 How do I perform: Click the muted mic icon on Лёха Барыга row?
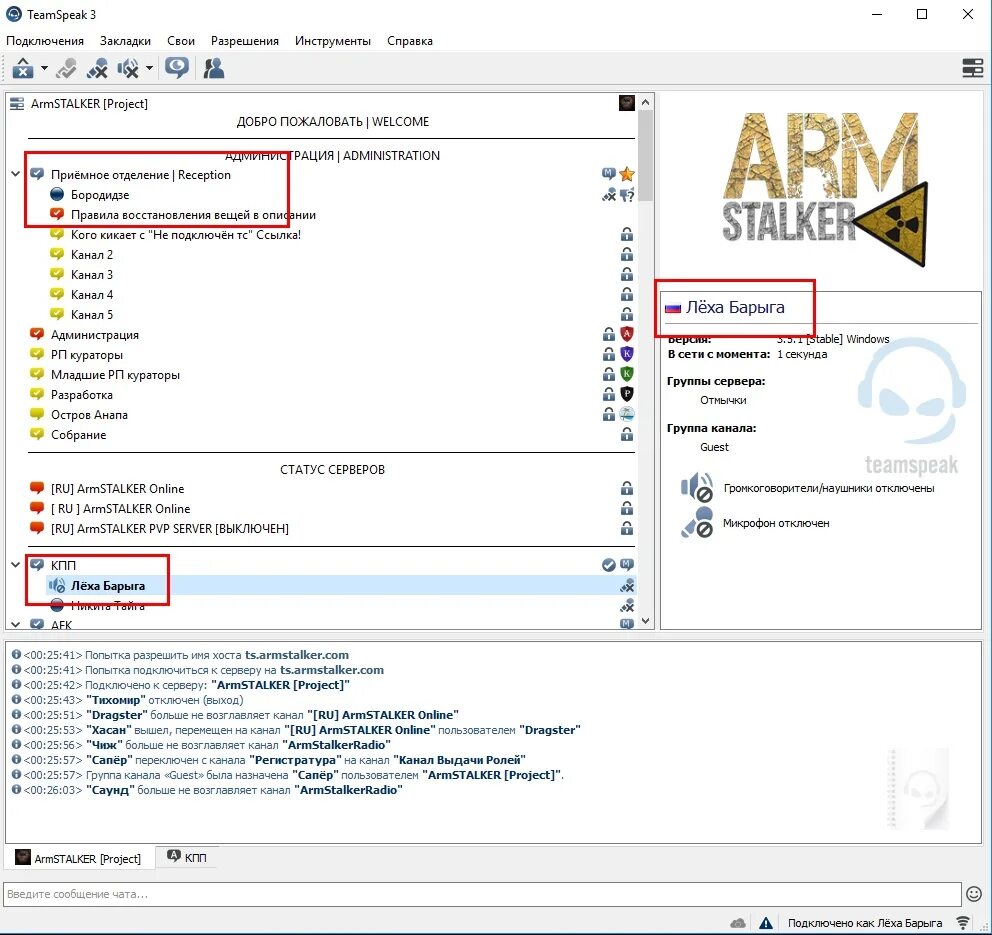pos(627,586)
